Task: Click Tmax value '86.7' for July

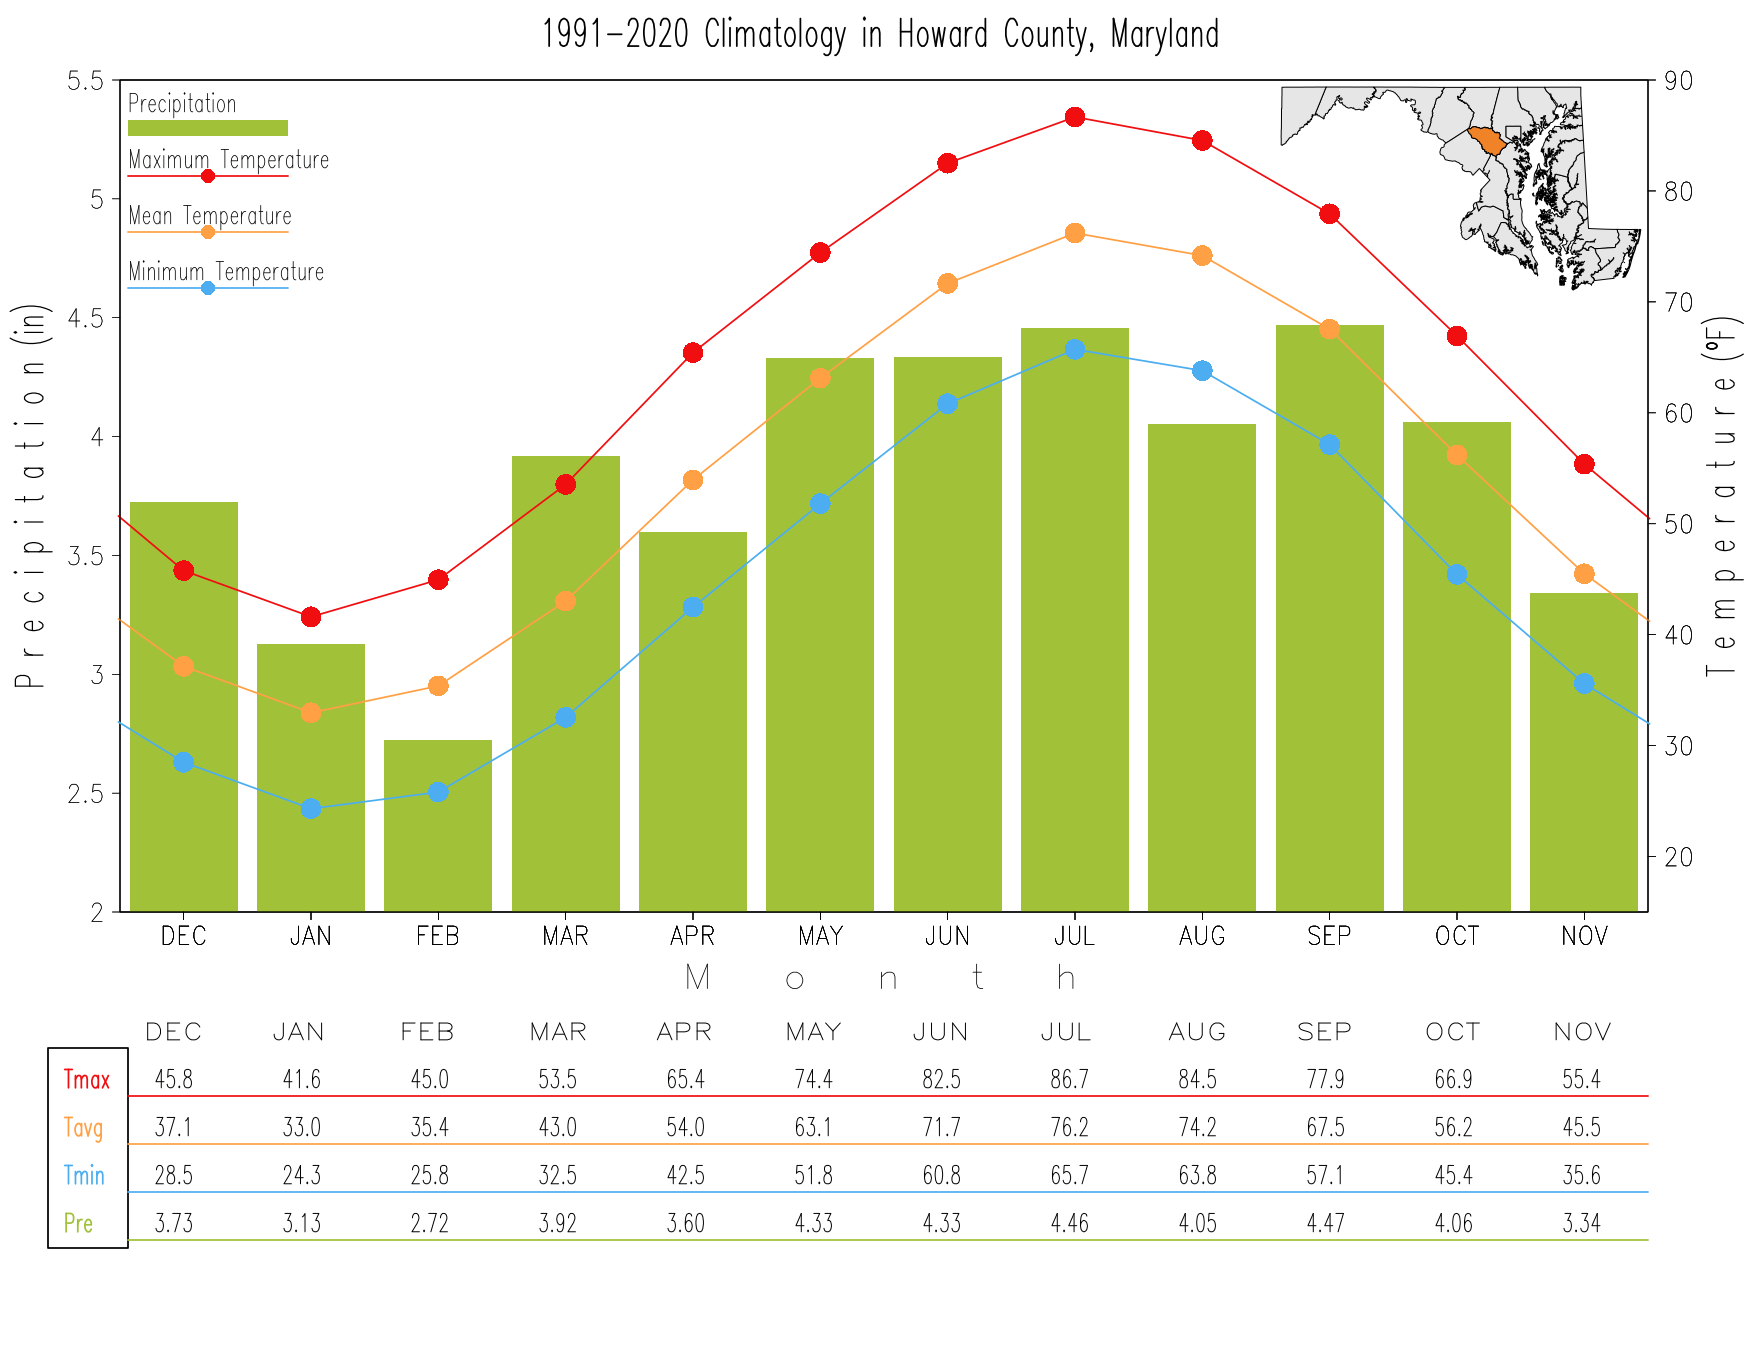Action: click(x=1069, y=1080)
